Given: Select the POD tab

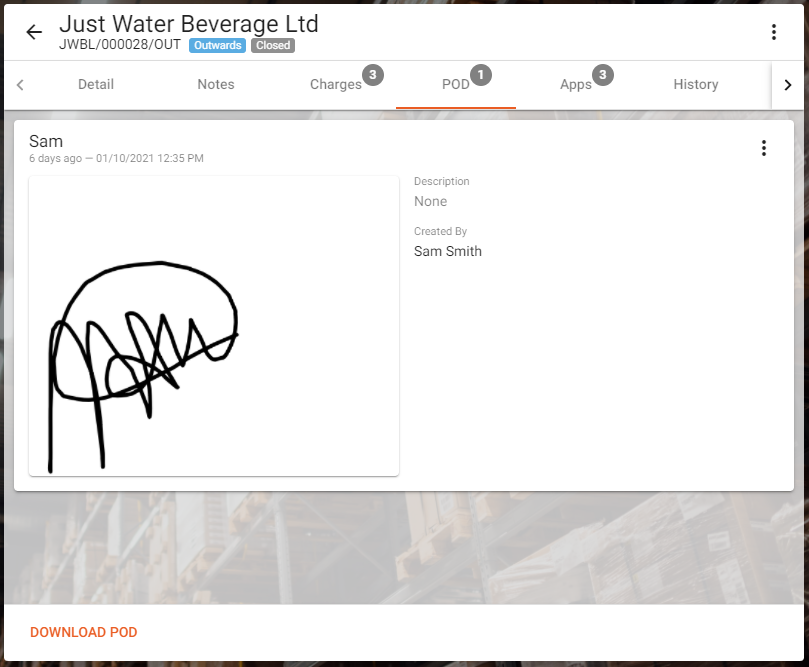Looking at the screenshot, I should tap(456, 84).
